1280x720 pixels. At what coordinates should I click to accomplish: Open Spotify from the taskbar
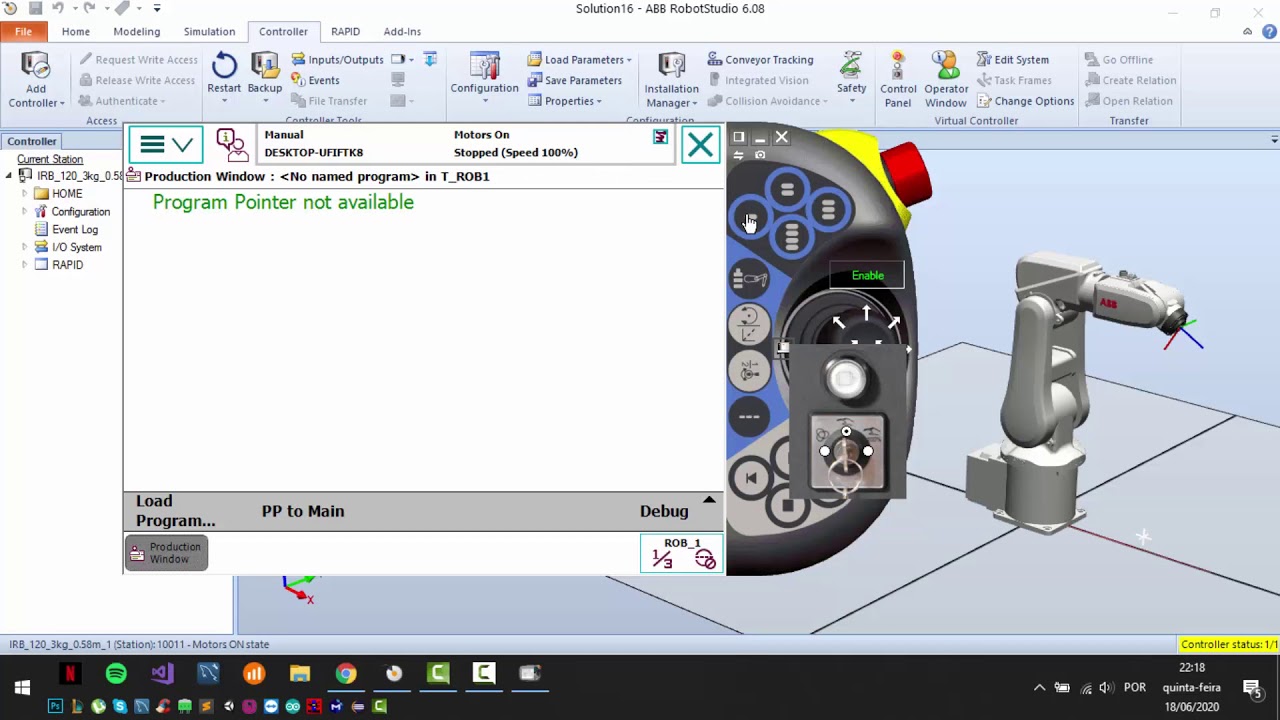(x=116, y=674)
